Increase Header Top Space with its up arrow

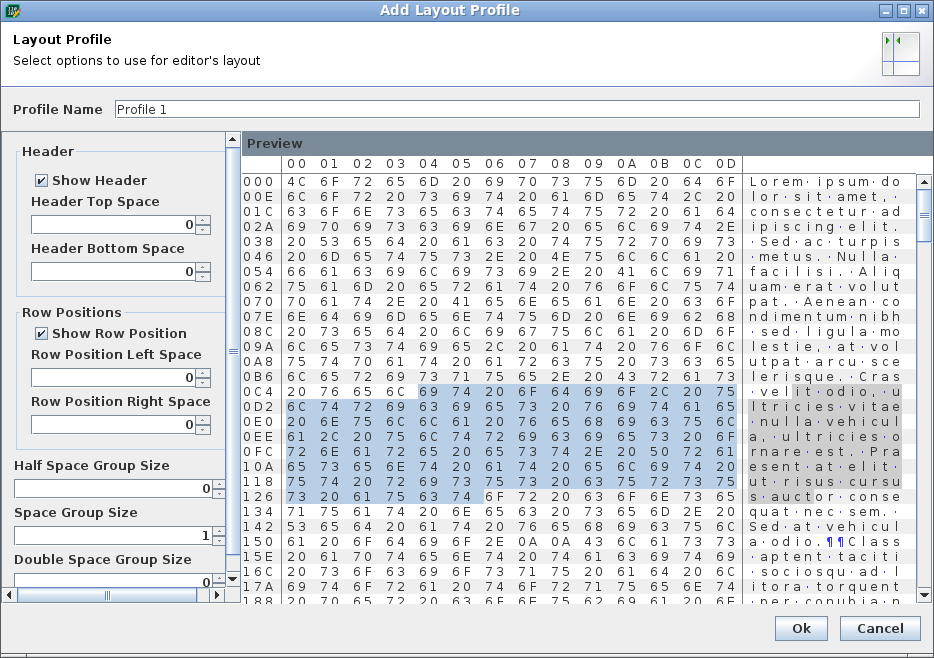(x=204, y=220)
